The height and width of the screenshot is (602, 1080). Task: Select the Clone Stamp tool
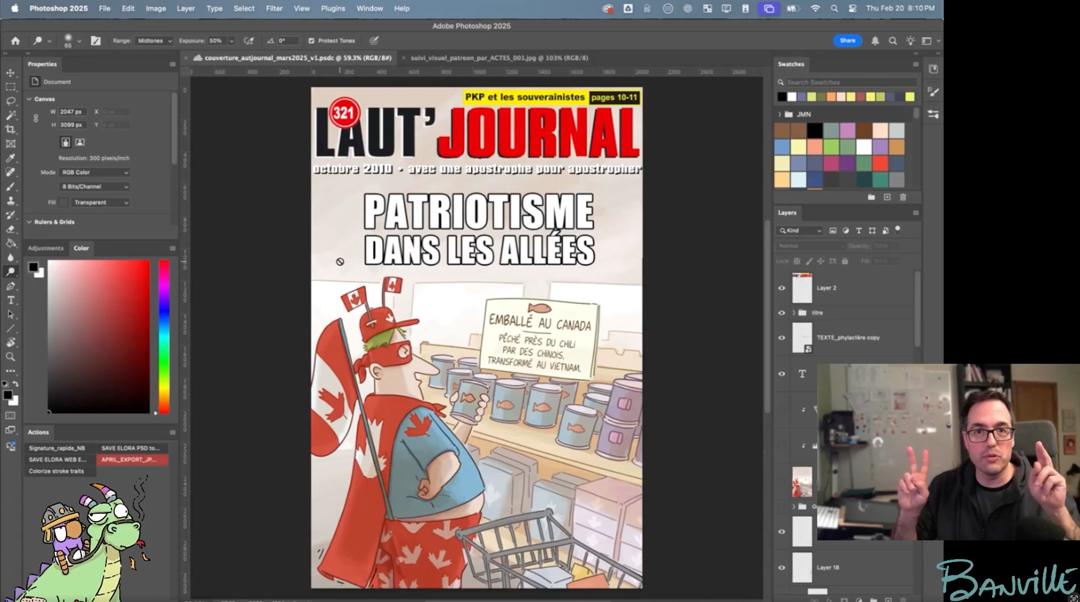point(10,200)
